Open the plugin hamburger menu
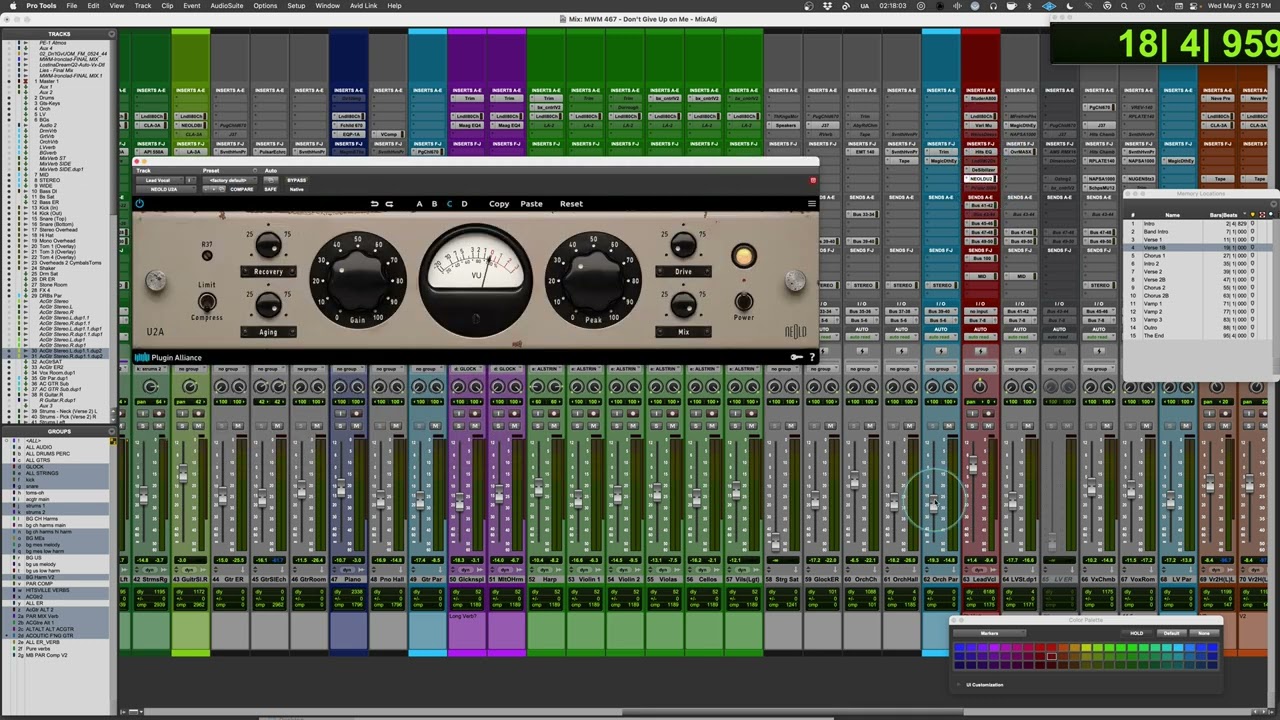1280x720 pixels. pyautogui.click(x=811, y=204)
